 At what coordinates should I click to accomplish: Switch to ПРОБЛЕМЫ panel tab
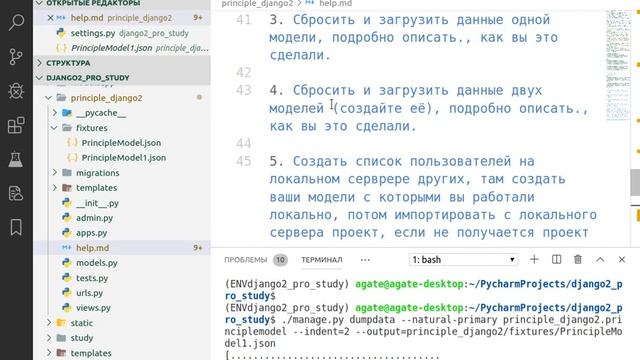(x=245, y=260)
